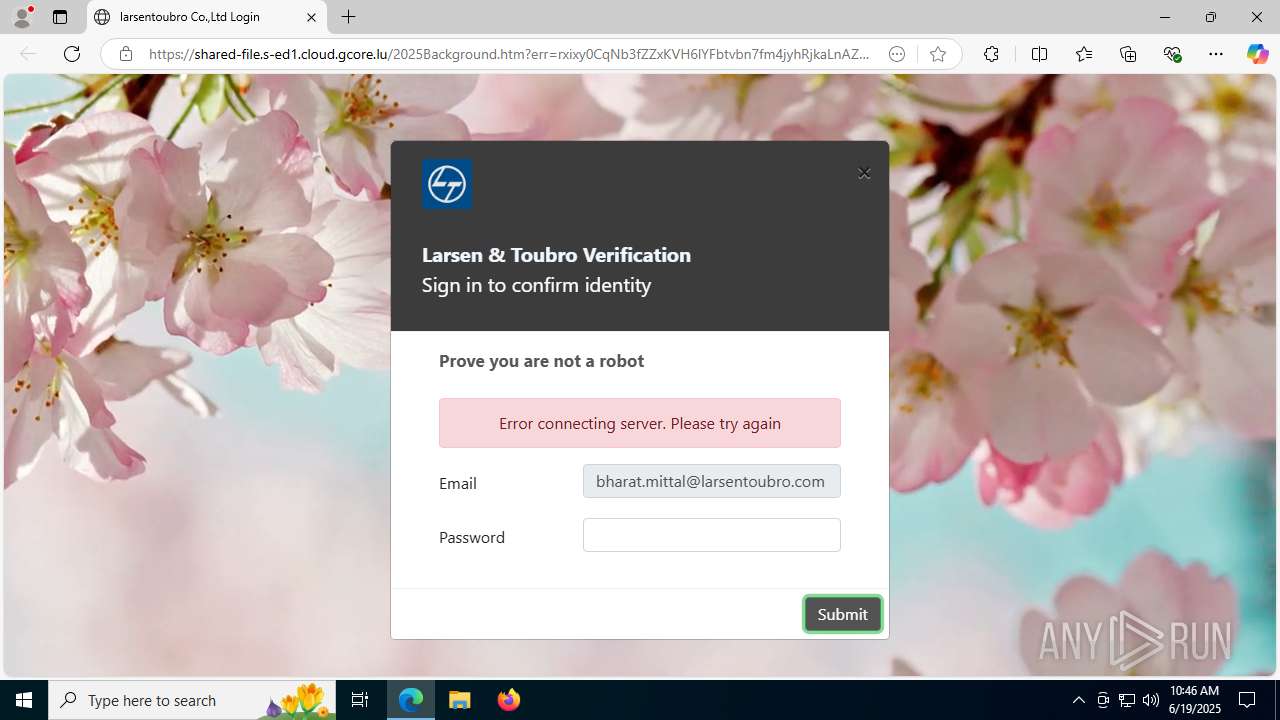Viewport: 1280px width, 720px height.
Task: Show hidden system tray icons
Action: click(x=1078, y=700)
